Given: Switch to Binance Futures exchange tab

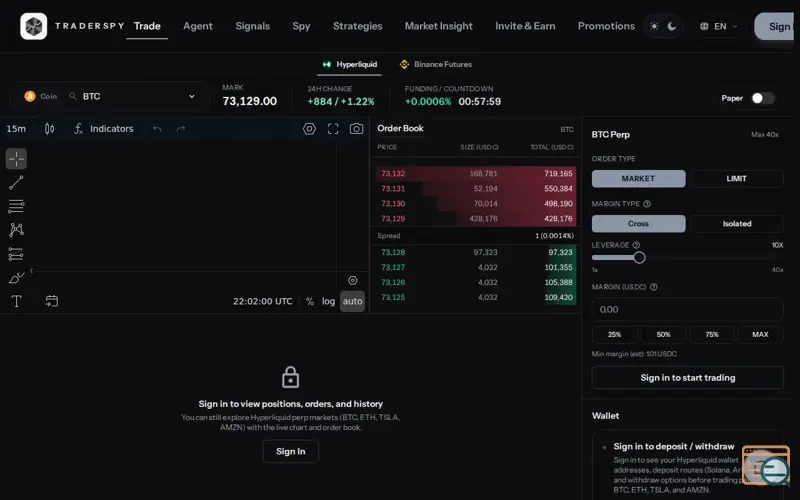Looking at the screenshot, I should point(436,64).
